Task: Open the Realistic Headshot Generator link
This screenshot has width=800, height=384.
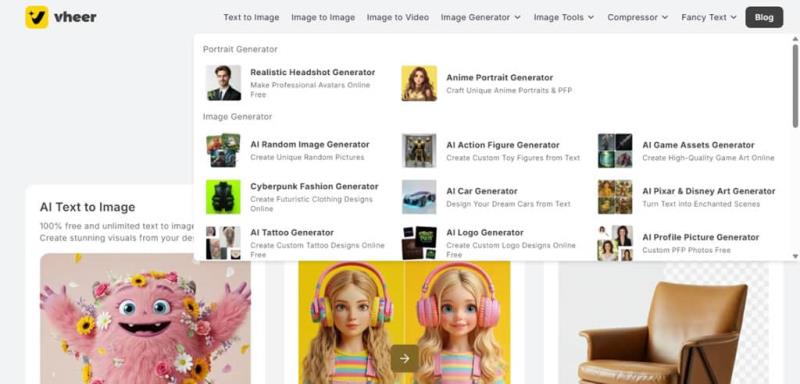Action: coord(312,72)
